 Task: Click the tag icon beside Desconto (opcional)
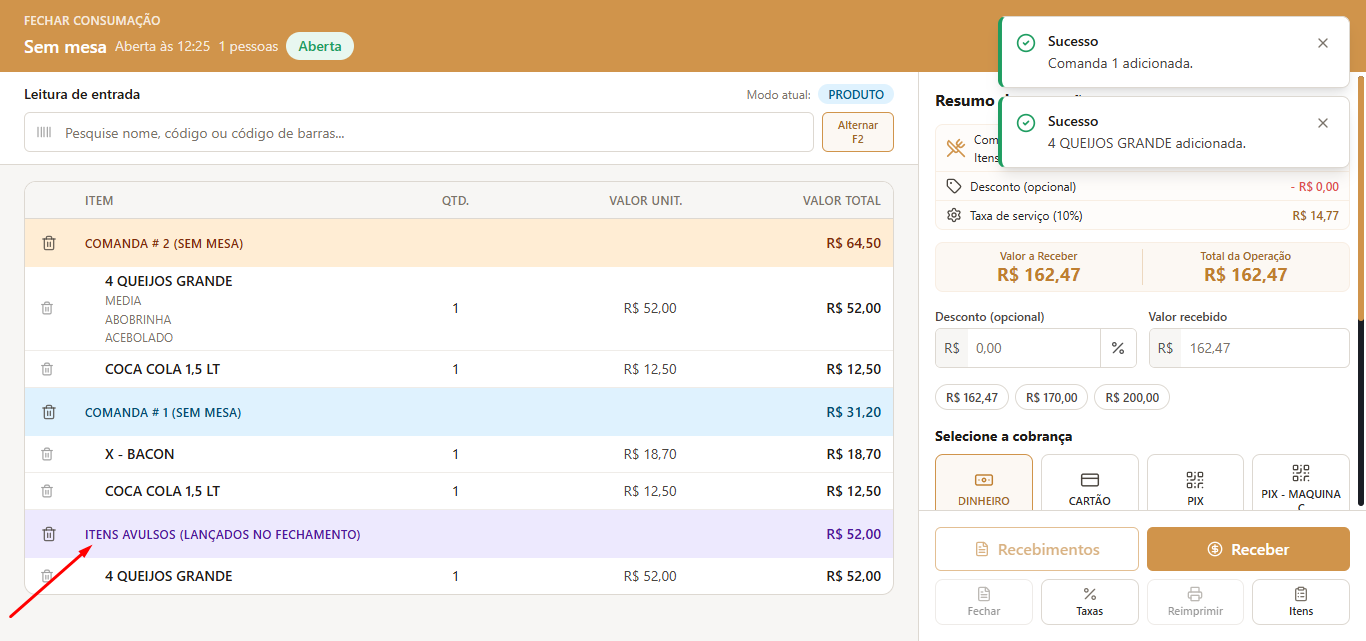coord(954,186)
